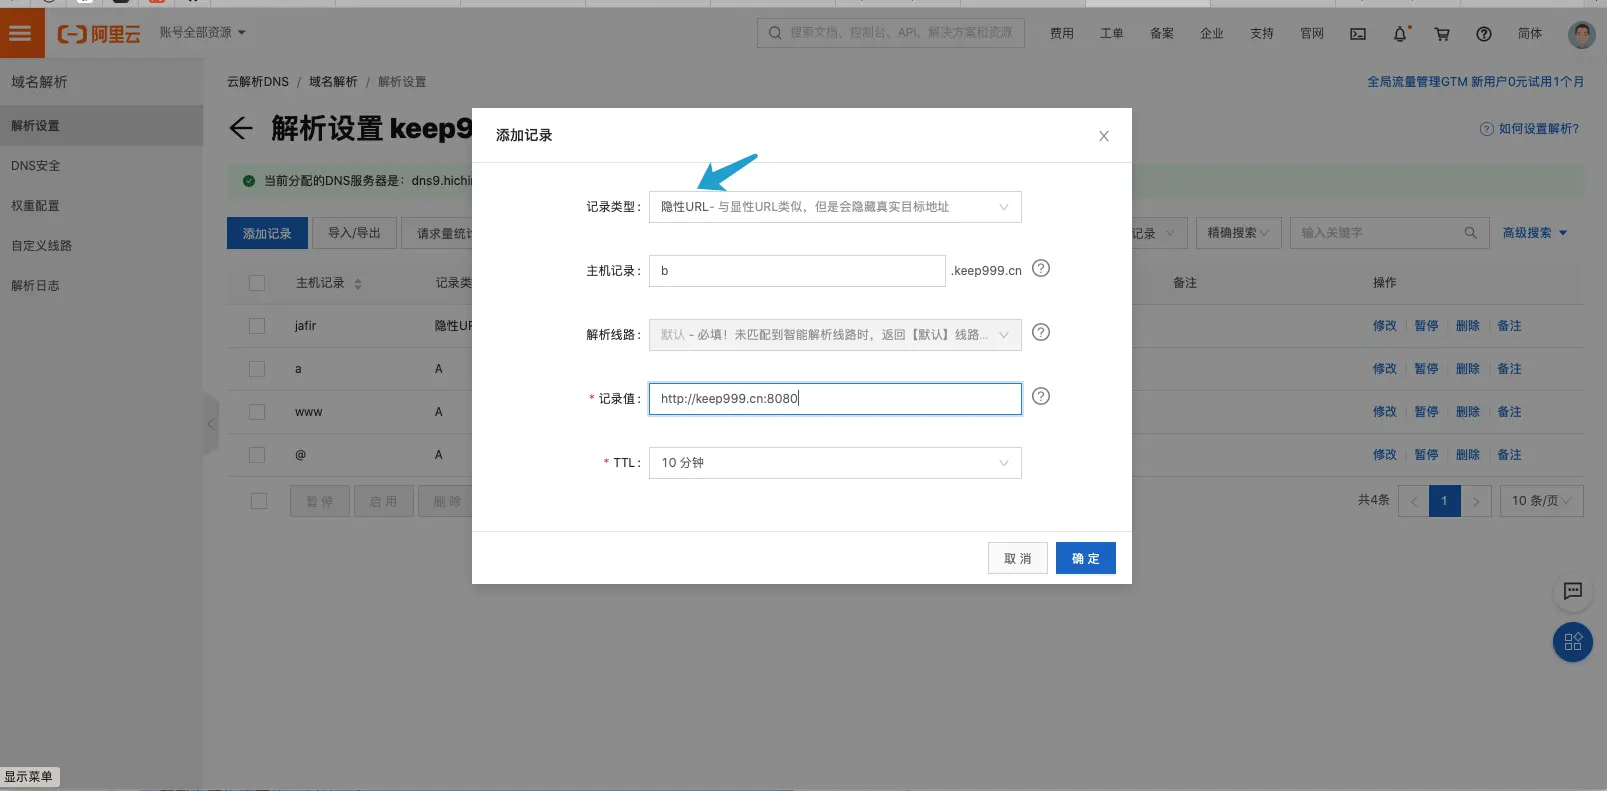Go back using the arrow beside 解析设置 title
The image size is (1607, 791).
[x=241, y=128]
